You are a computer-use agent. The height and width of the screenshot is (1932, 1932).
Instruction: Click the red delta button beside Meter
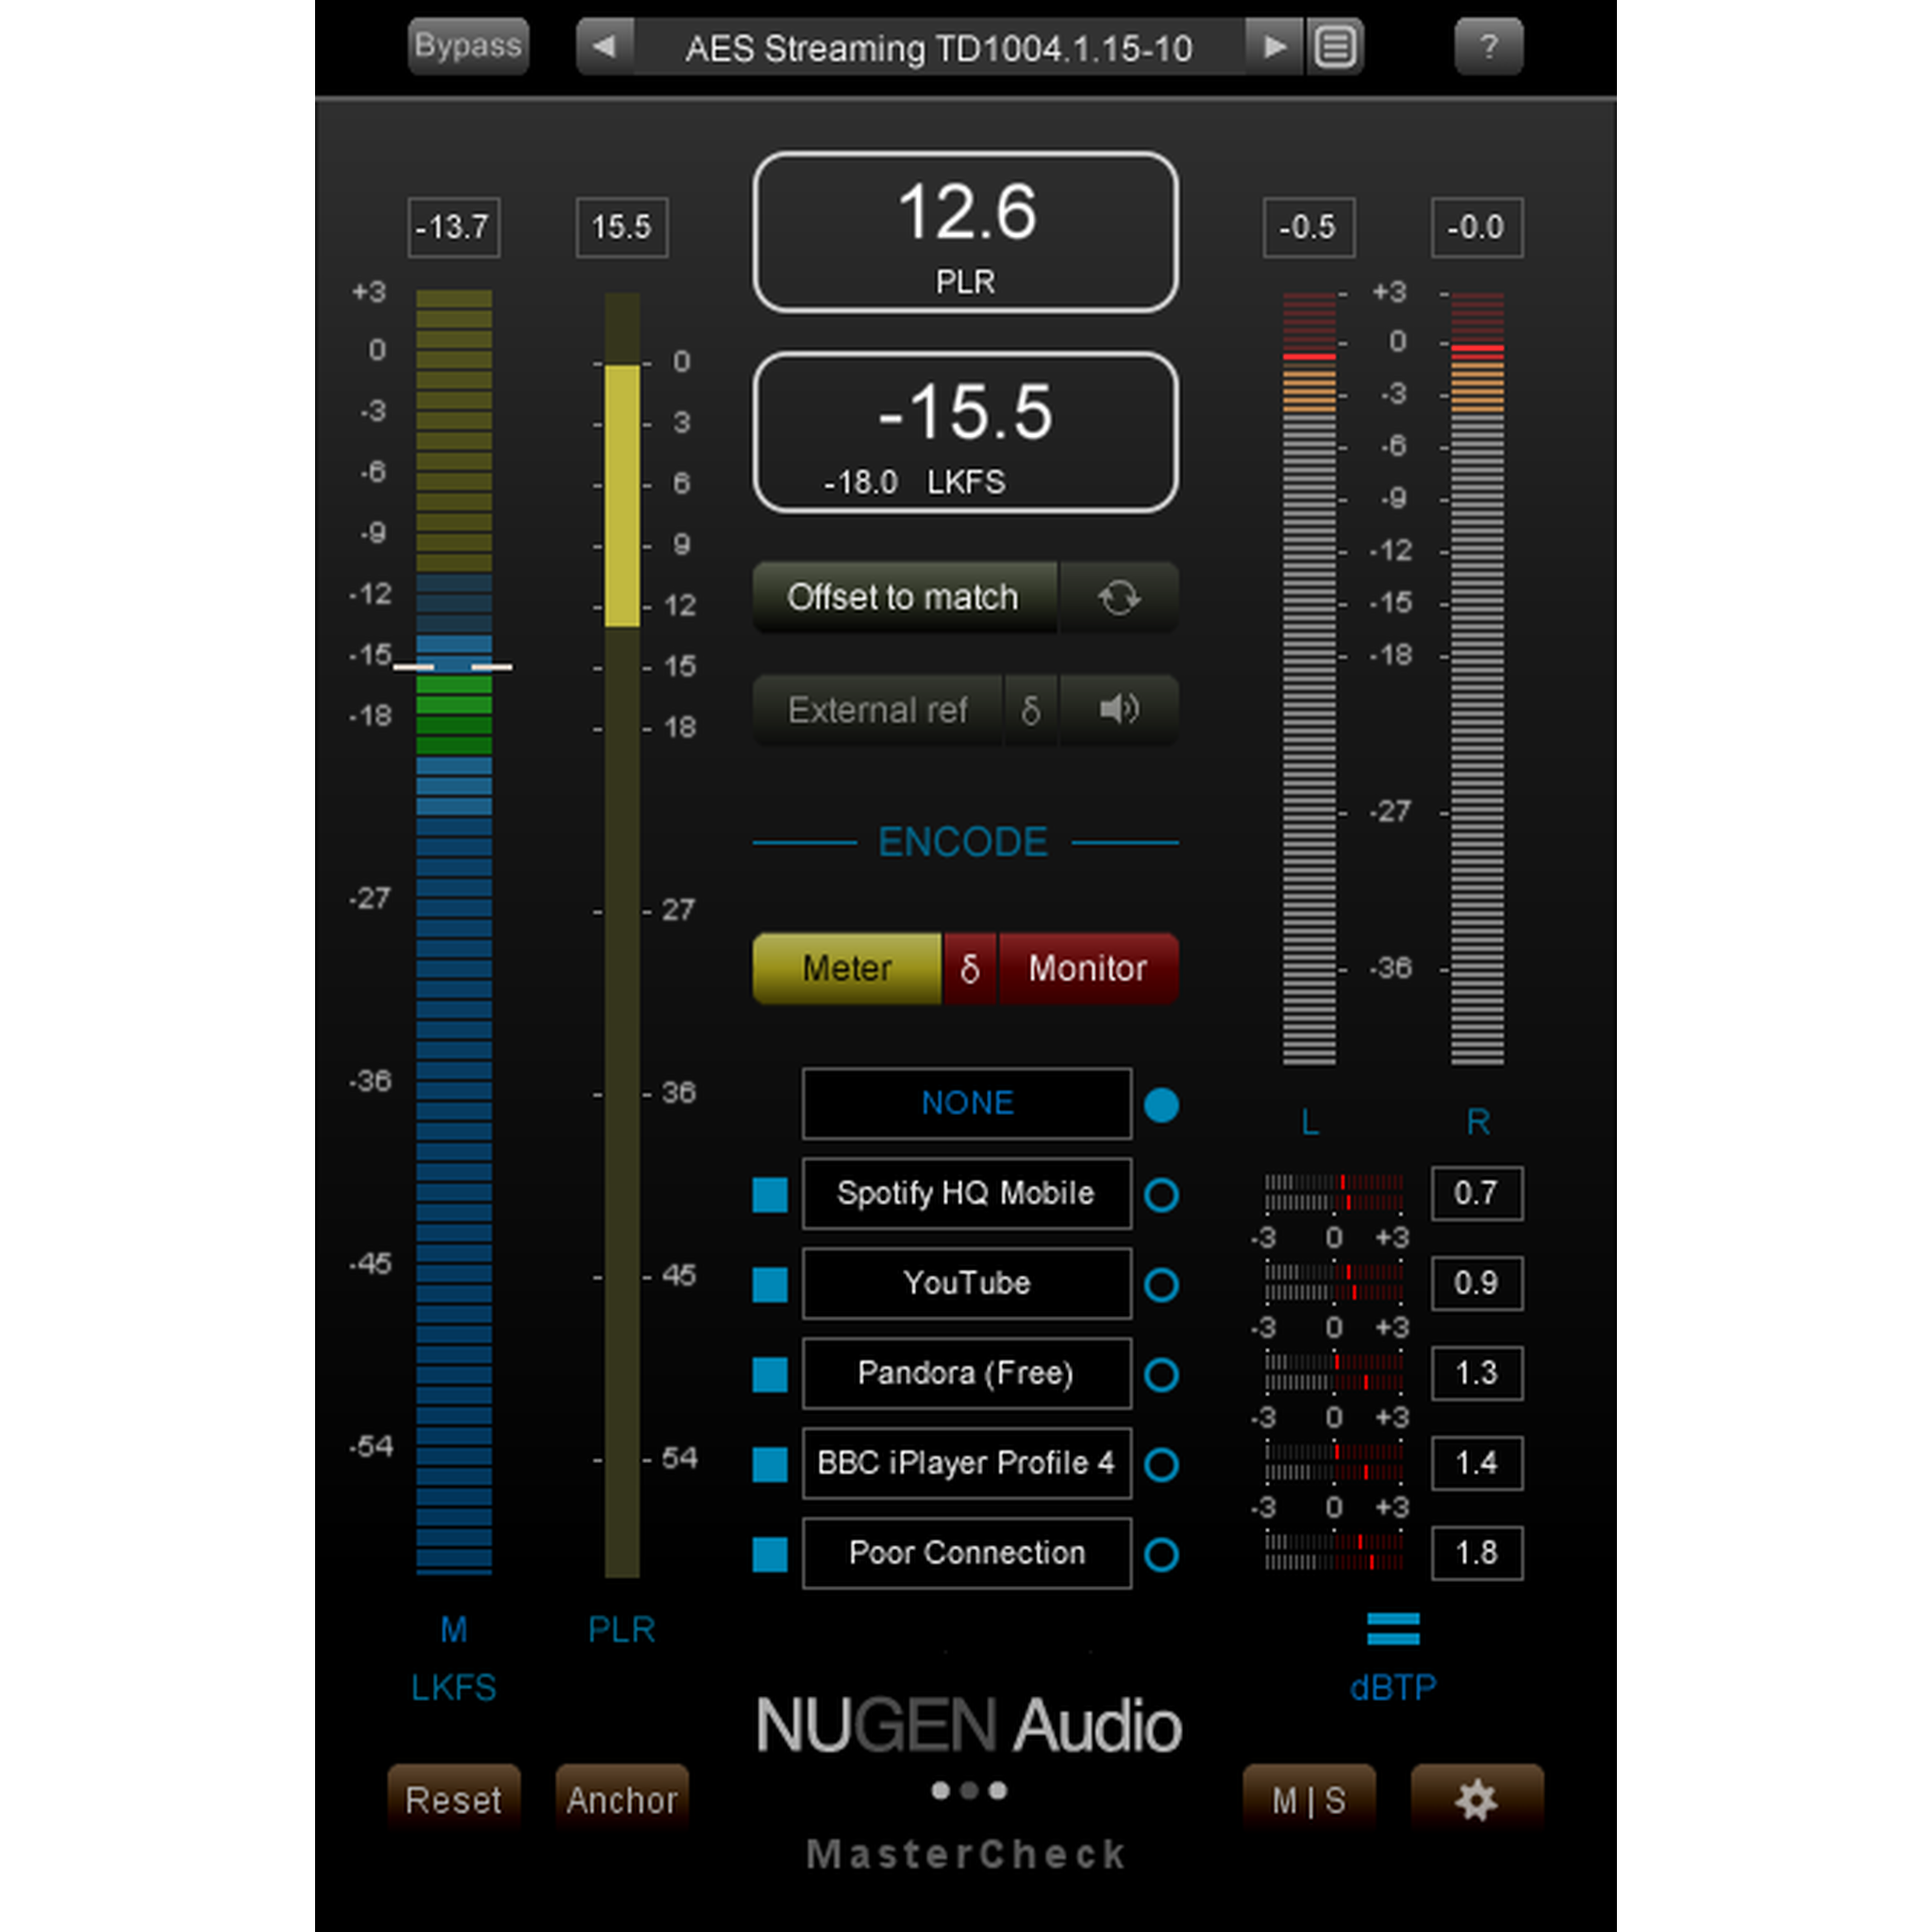969,968
